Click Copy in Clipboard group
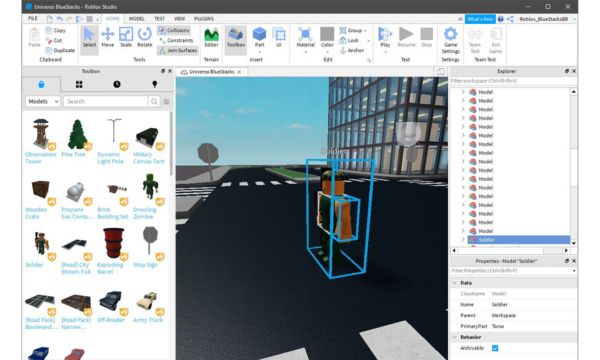Screen dimensions: 600x360 coord(56,30)
